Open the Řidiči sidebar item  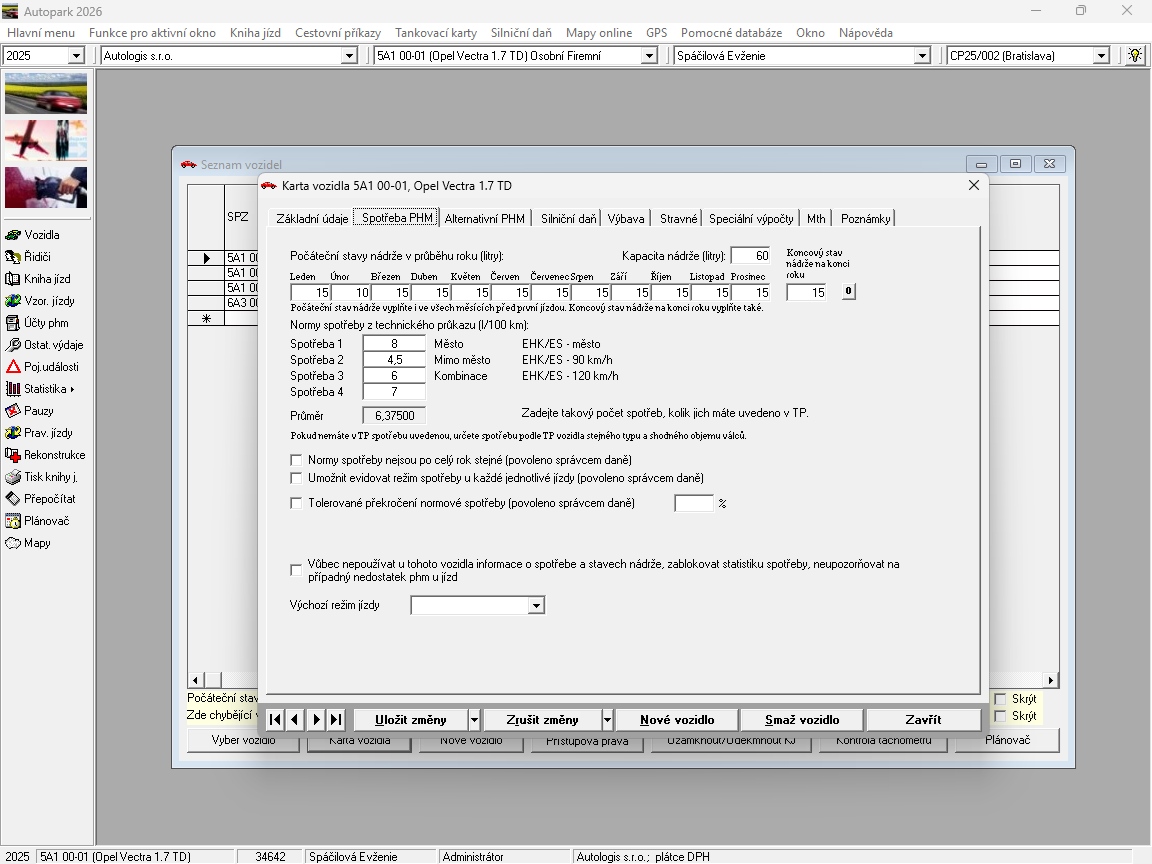point(37,257)
